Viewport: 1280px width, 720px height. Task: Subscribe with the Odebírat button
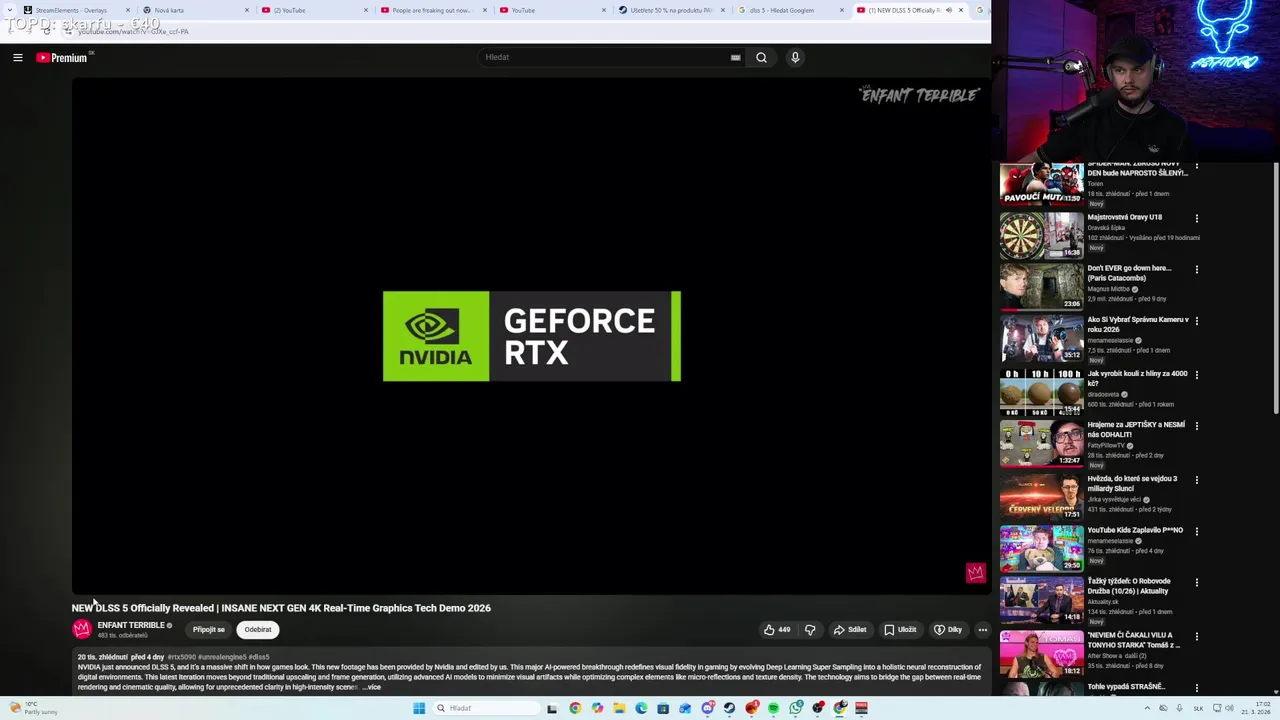click(258, 630)
